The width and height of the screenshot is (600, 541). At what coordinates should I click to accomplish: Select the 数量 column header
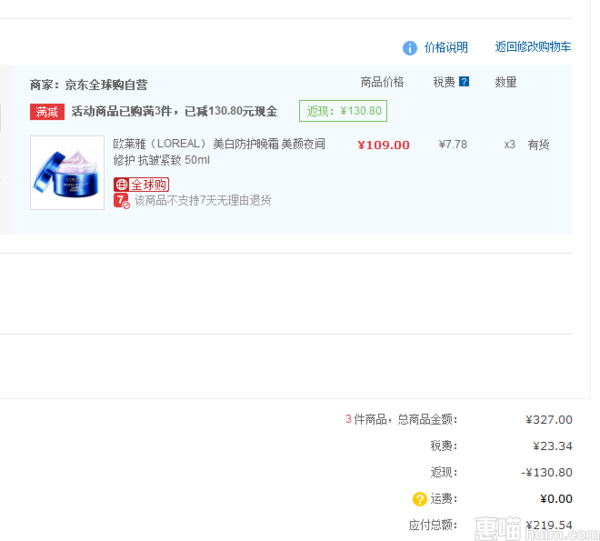point(505,82)
